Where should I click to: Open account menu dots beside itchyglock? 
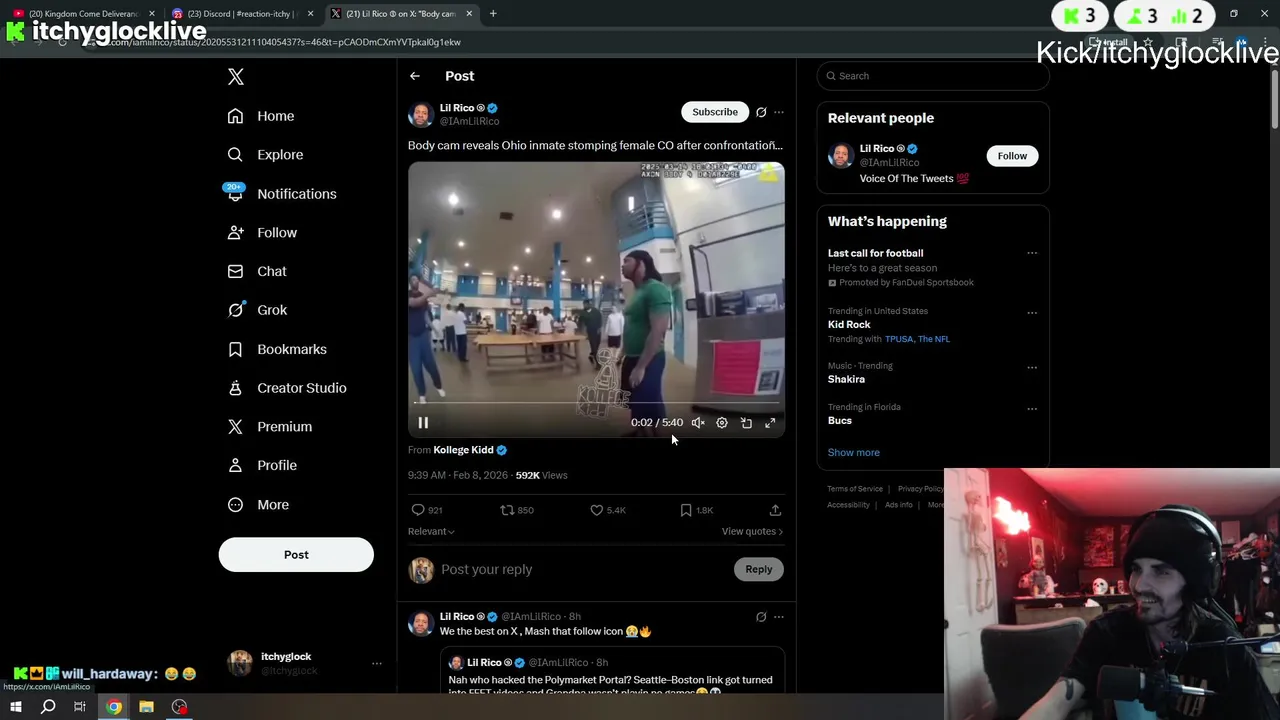377,664
